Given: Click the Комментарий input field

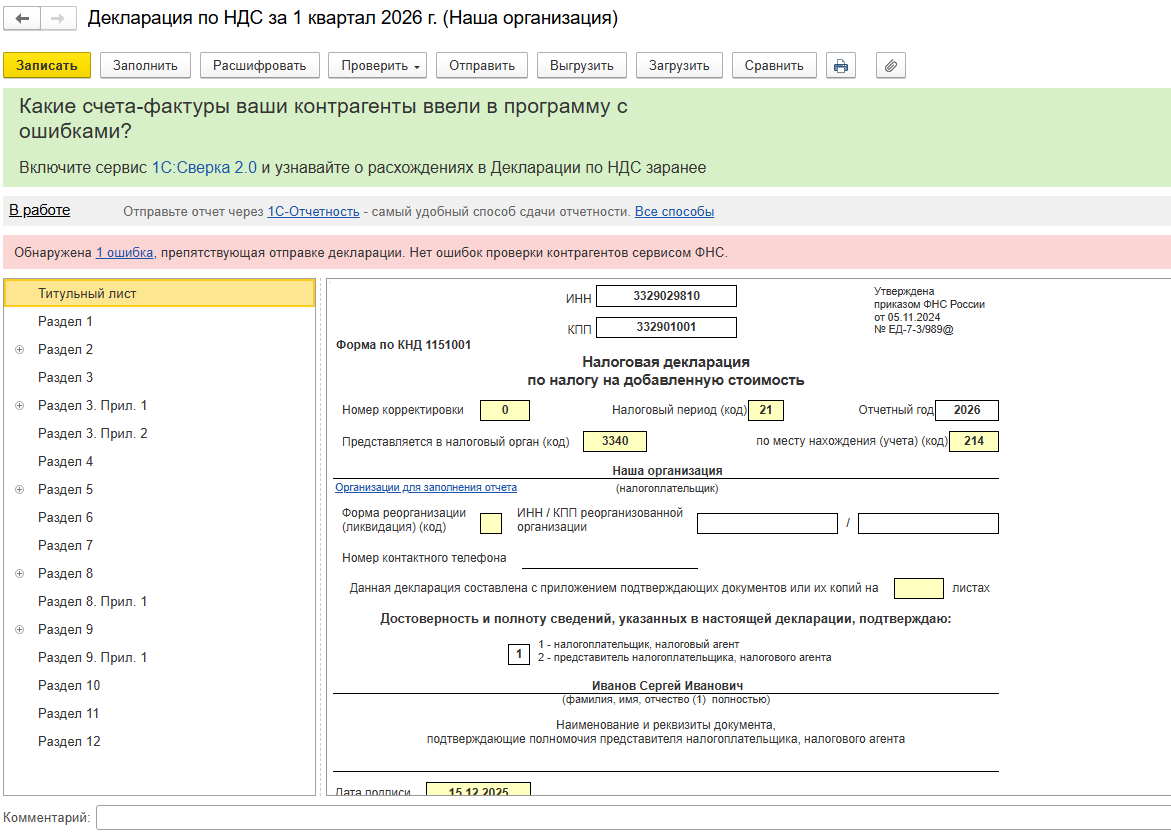Looking at the screenshot, I should [633, 817].
